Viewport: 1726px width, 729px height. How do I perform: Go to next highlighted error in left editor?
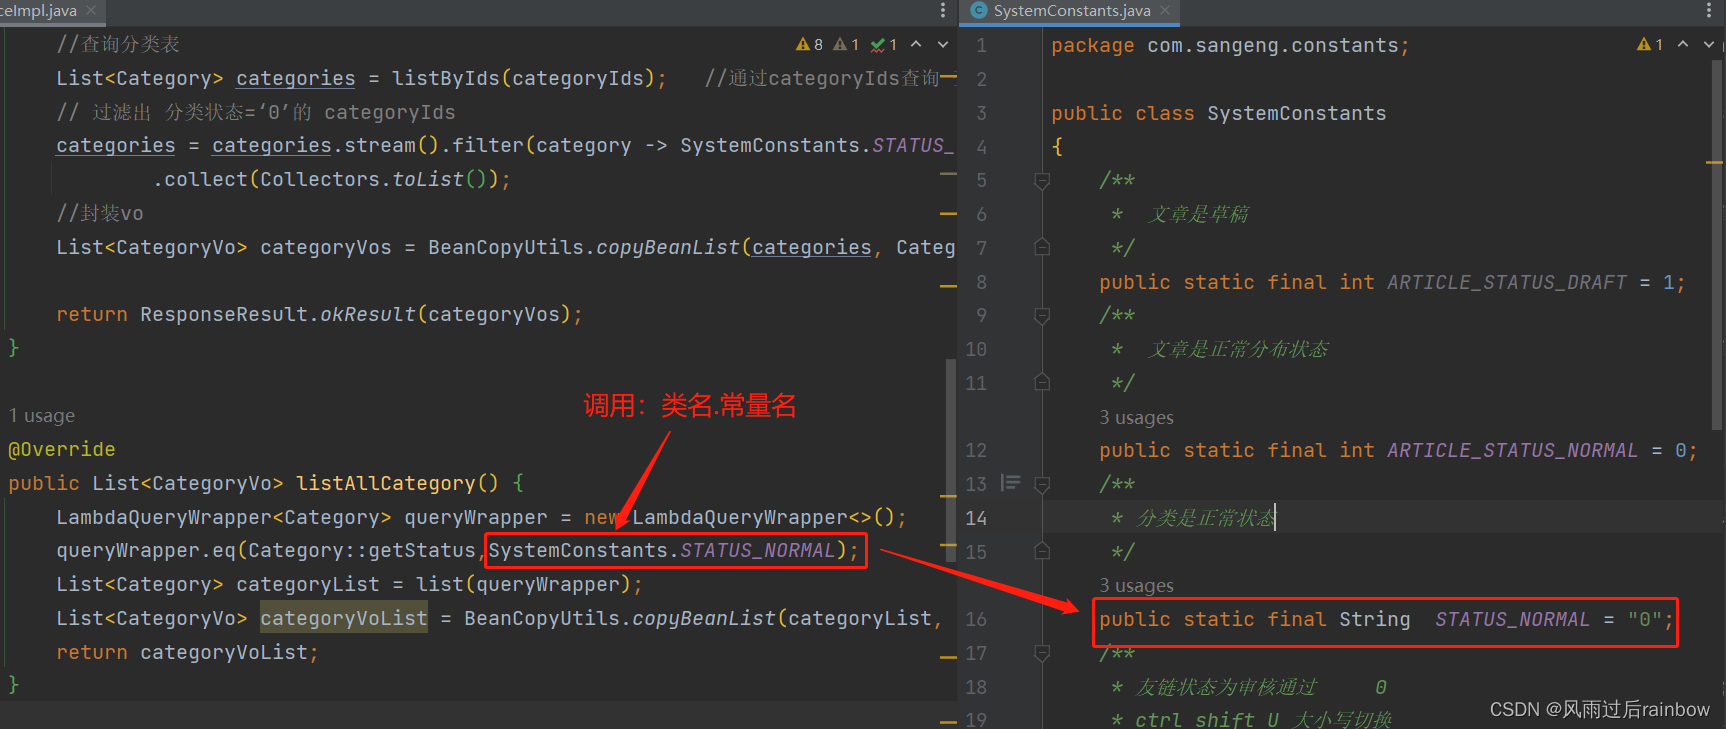(x=943, y=44)
